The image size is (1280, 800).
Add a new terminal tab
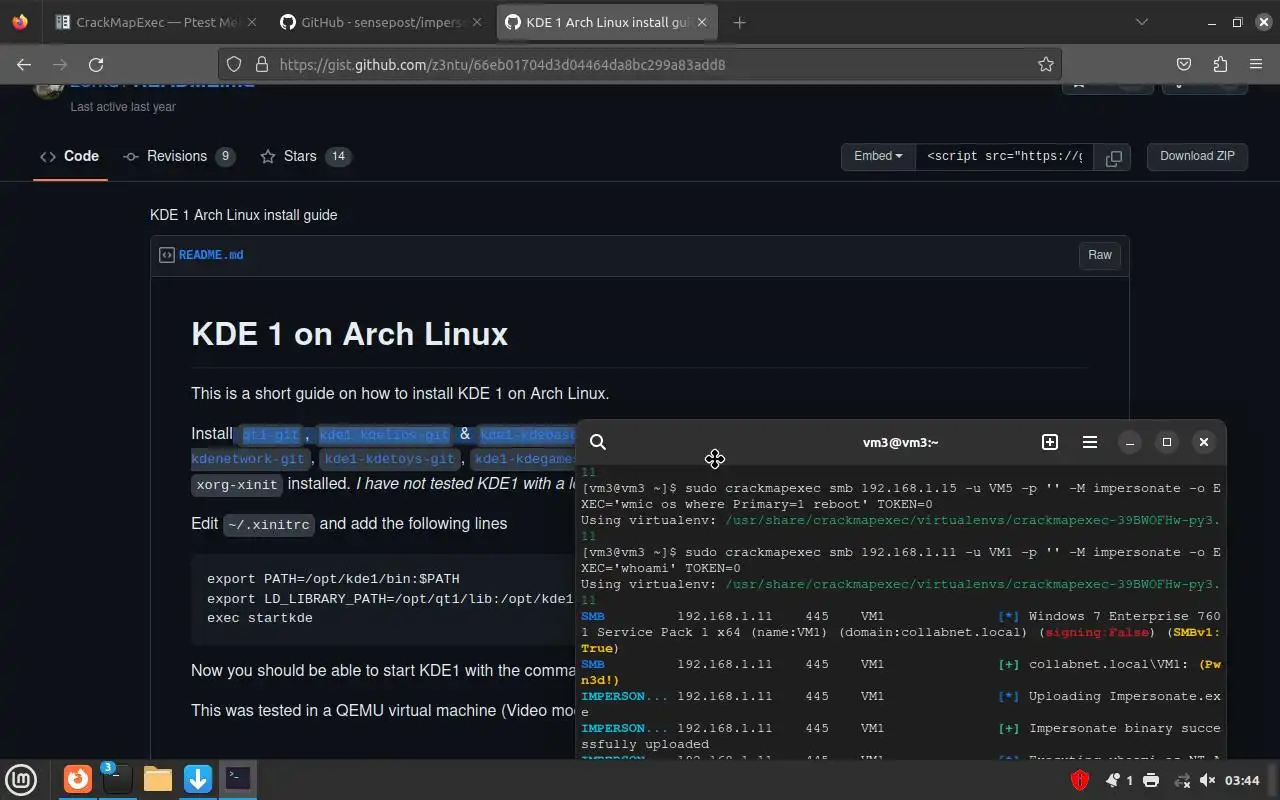click(1050, 442)
